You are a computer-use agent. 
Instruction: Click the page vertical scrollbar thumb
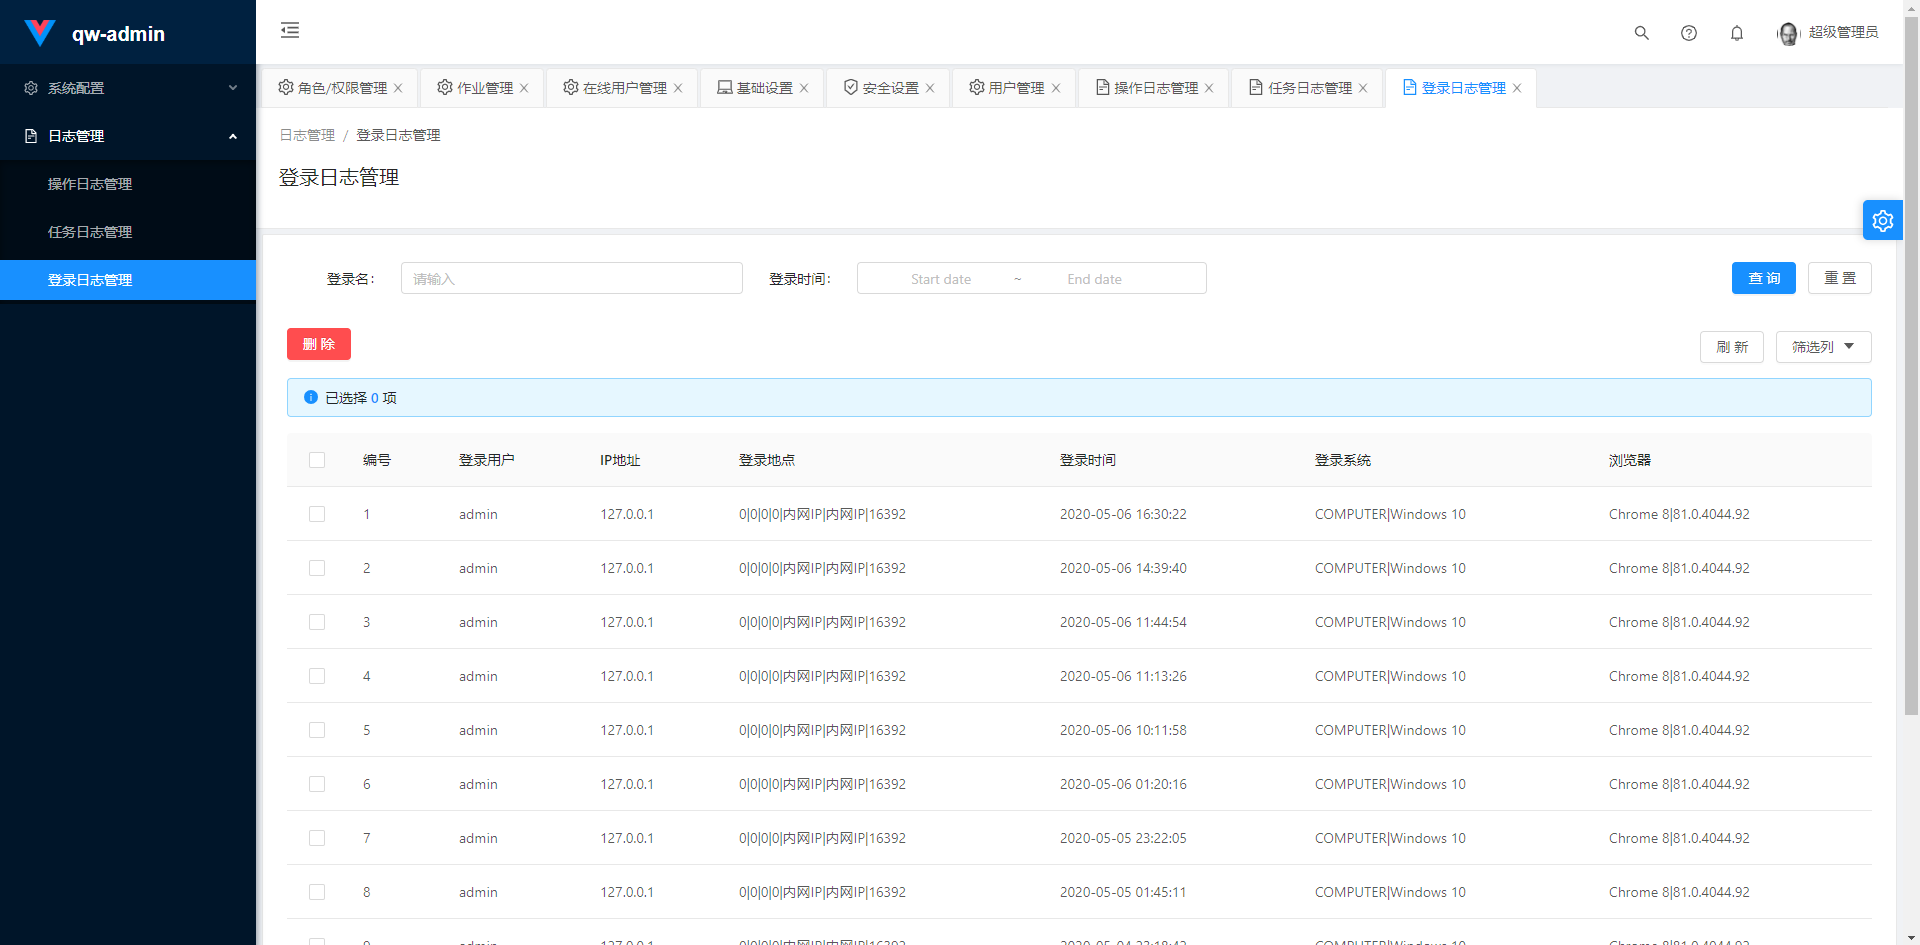1911,365
